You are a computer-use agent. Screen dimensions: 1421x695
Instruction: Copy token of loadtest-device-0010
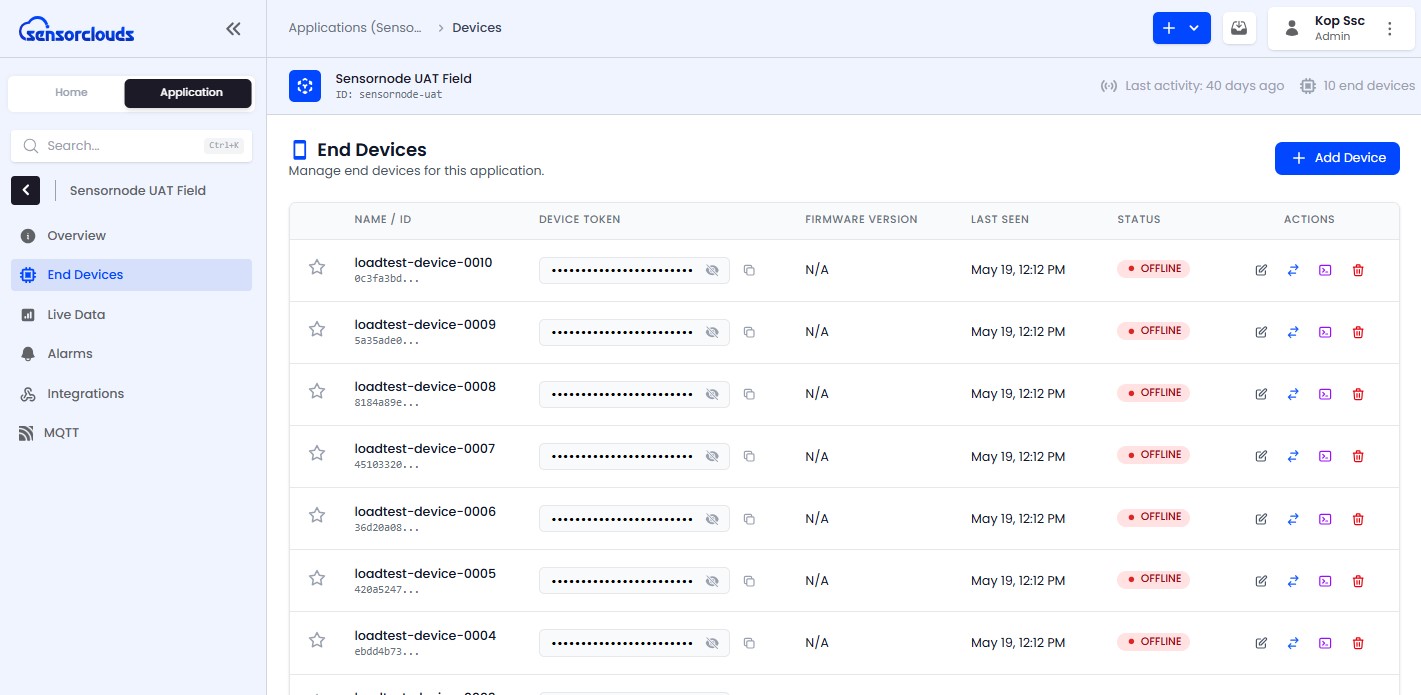pyautogui.click(x=749, y=270)
